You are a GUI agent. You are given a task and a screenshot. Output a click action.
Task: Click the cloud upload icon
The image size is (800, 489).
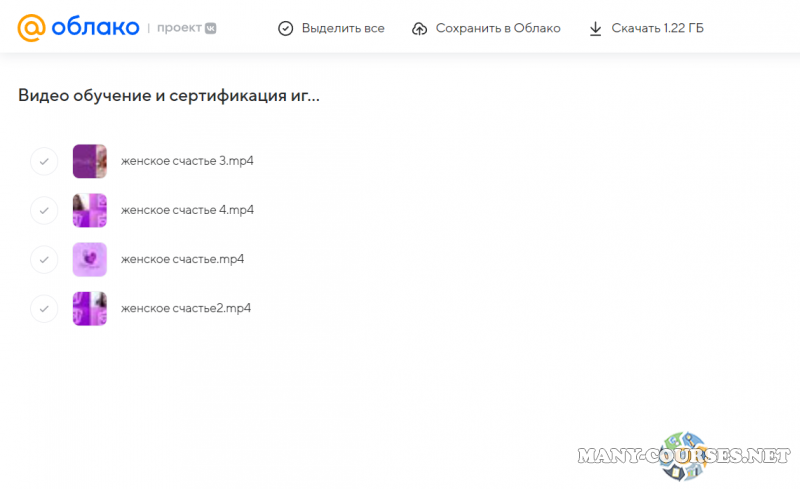420,28
